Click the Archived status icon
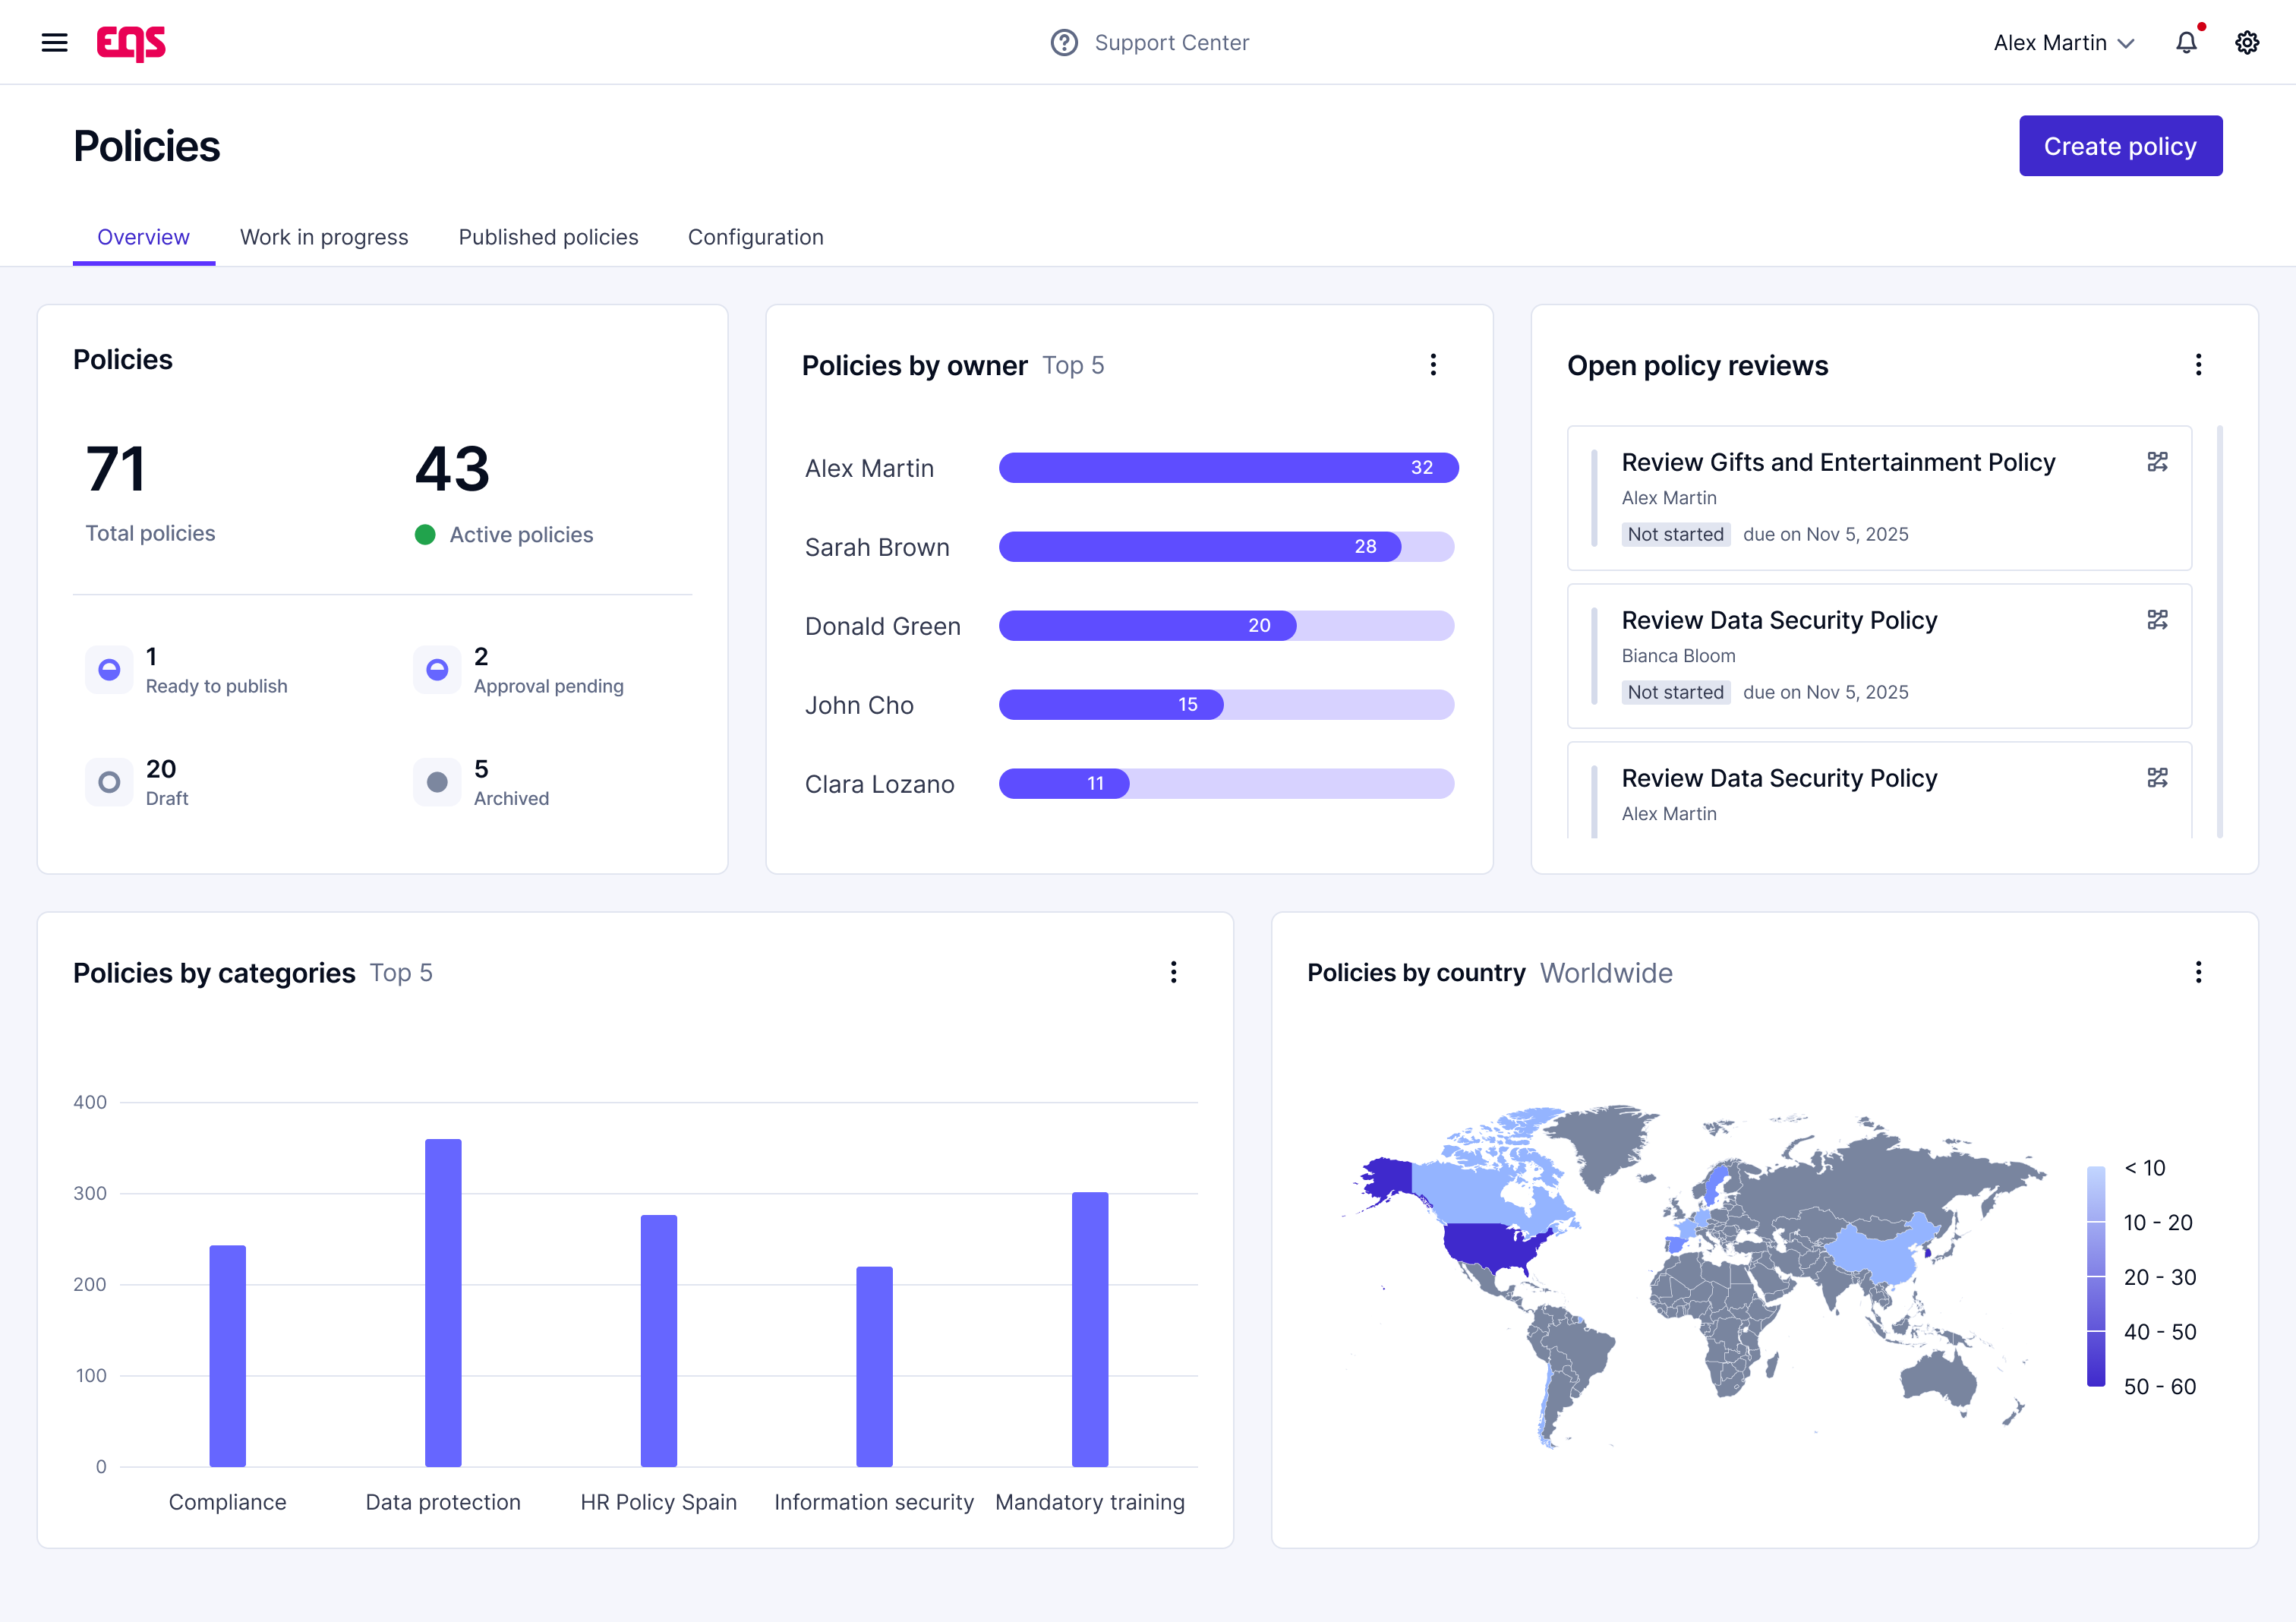The height and width of the screenshot is (1622, 2296). click(437, 782)
